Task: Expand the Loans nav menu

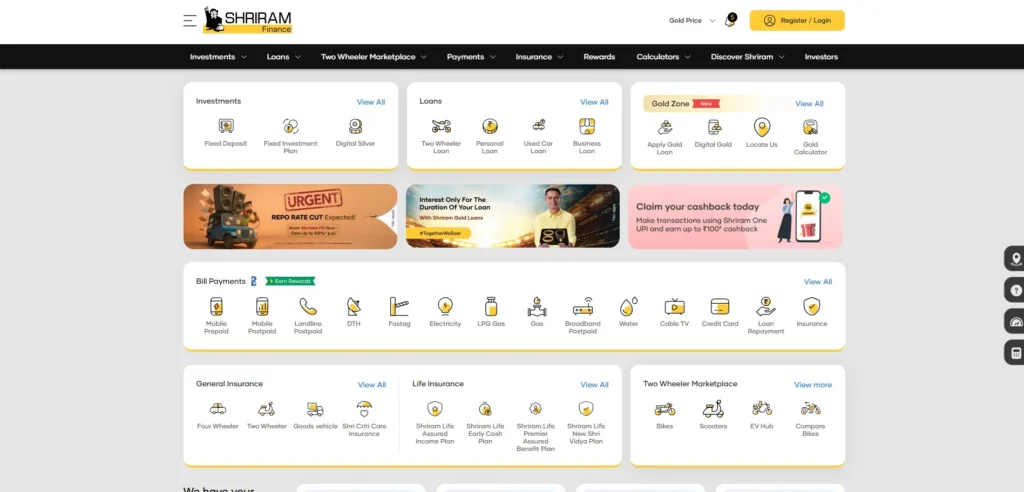Action: click(283, 57)
